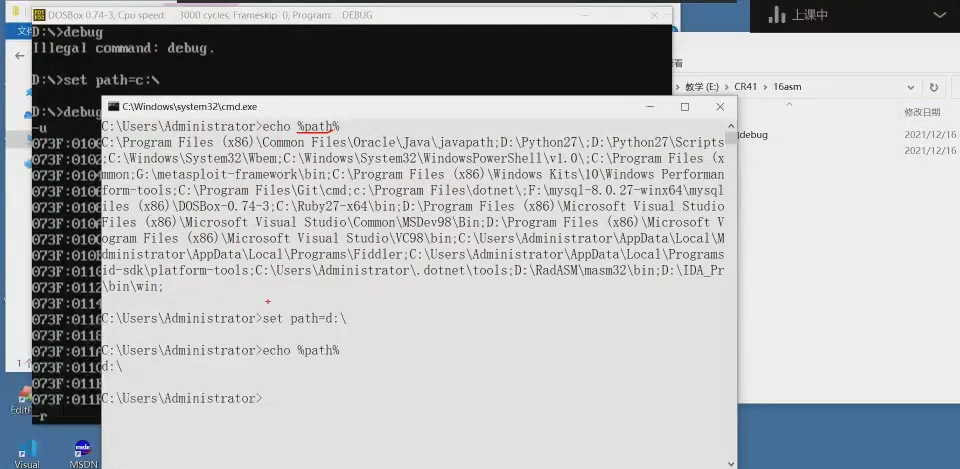
Task: Click the cmd.exe title bar text
Action: tap(190, 107)
